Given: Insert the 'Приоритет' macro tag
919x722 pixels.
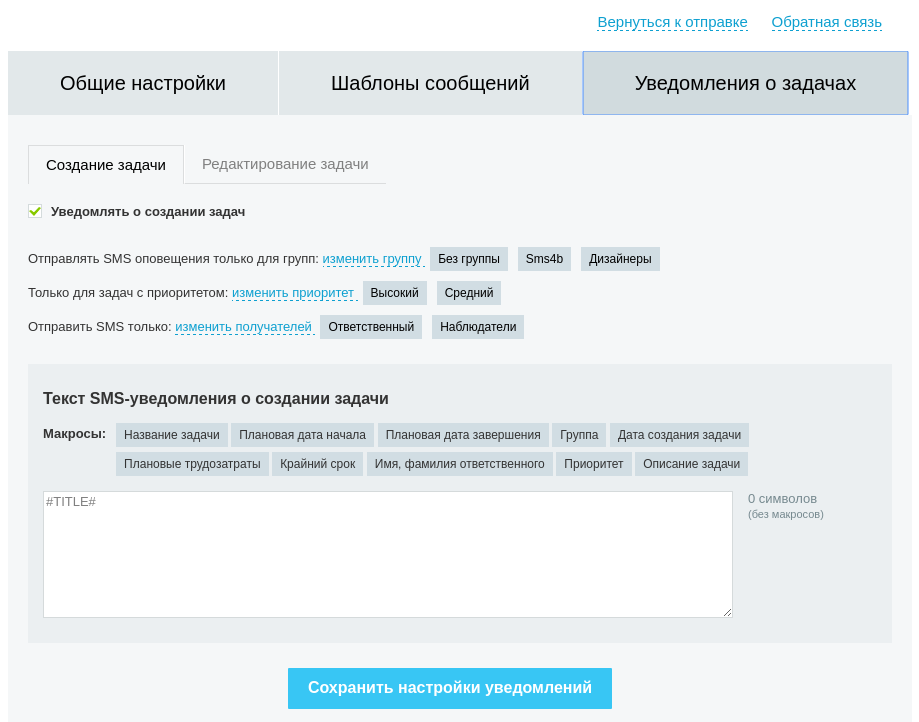Looking at the screenshot, I should click(x=593, y=464).
